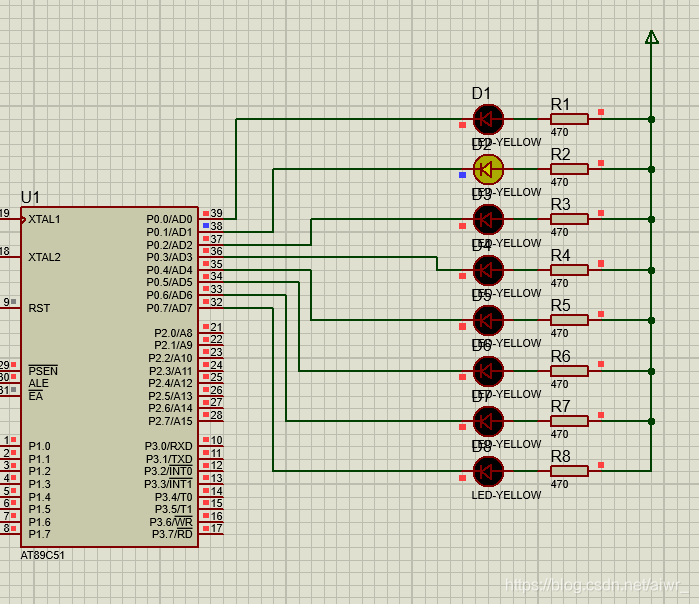Click pin number 38
Image resolution: width=699 pixels, height=604 pixels.
[x=216, y=226]
